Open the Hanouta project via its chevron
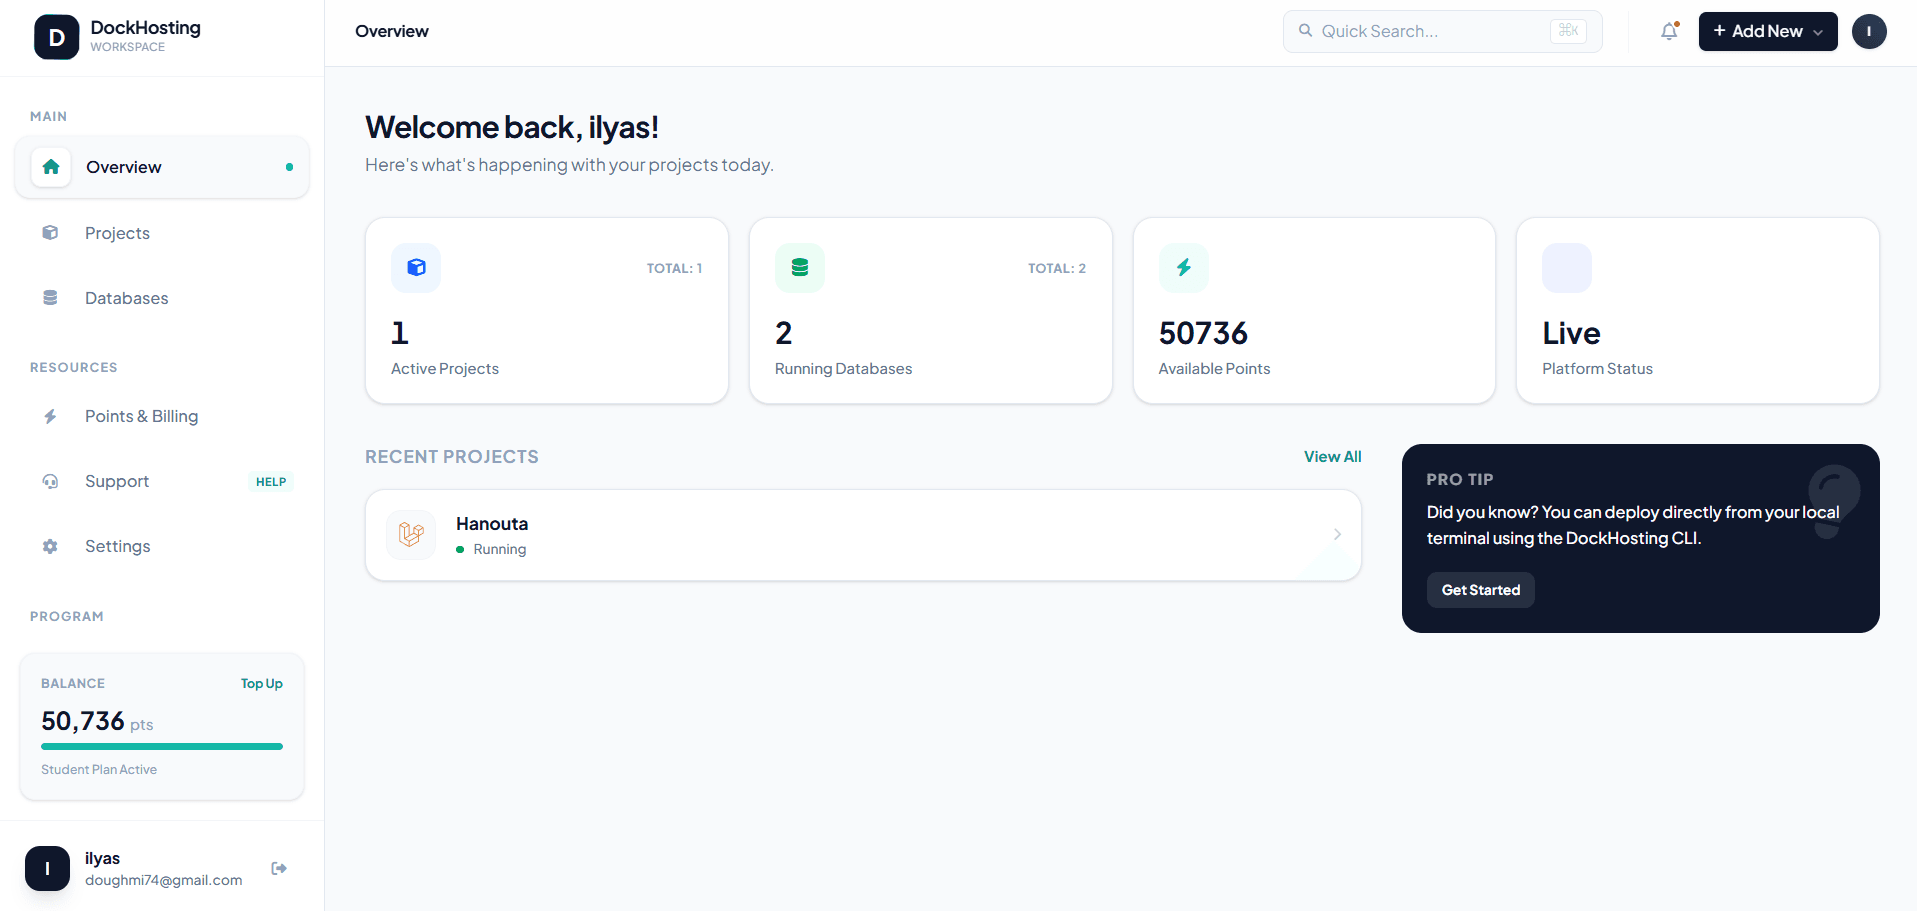This screenshot has width=1917, height=911. [x=1336, y=534]
